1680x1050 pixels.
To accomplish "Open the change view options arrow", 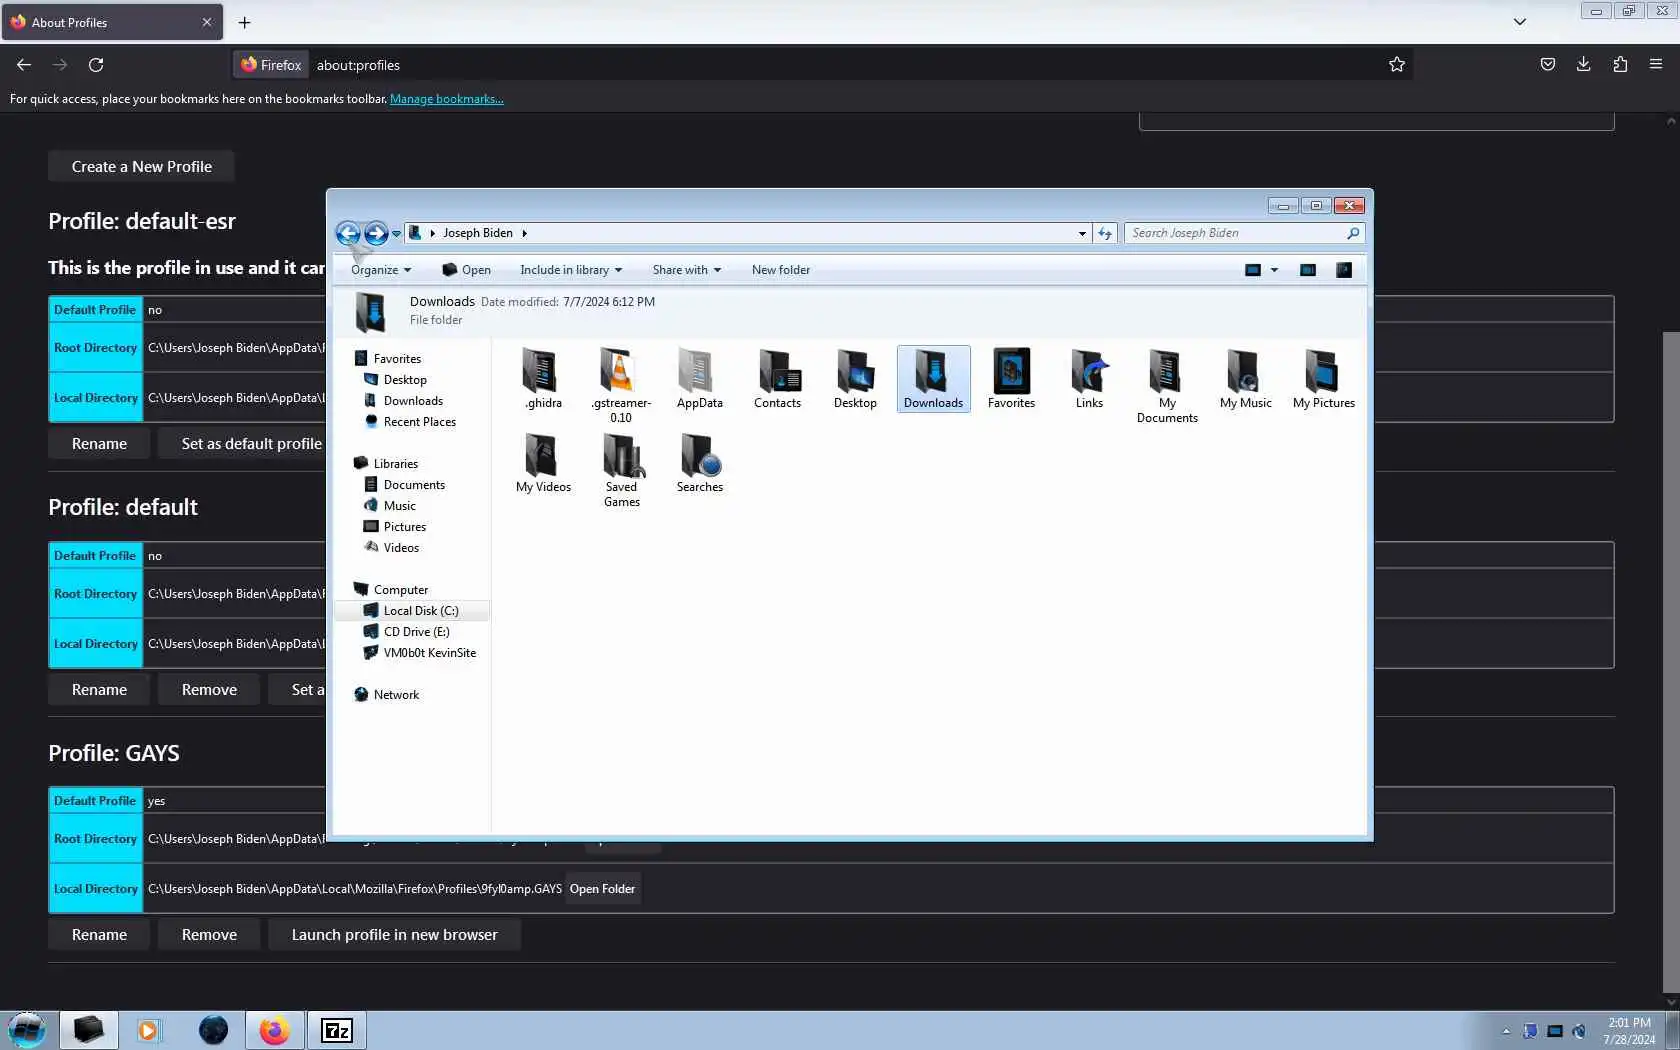I will 1274,270.
